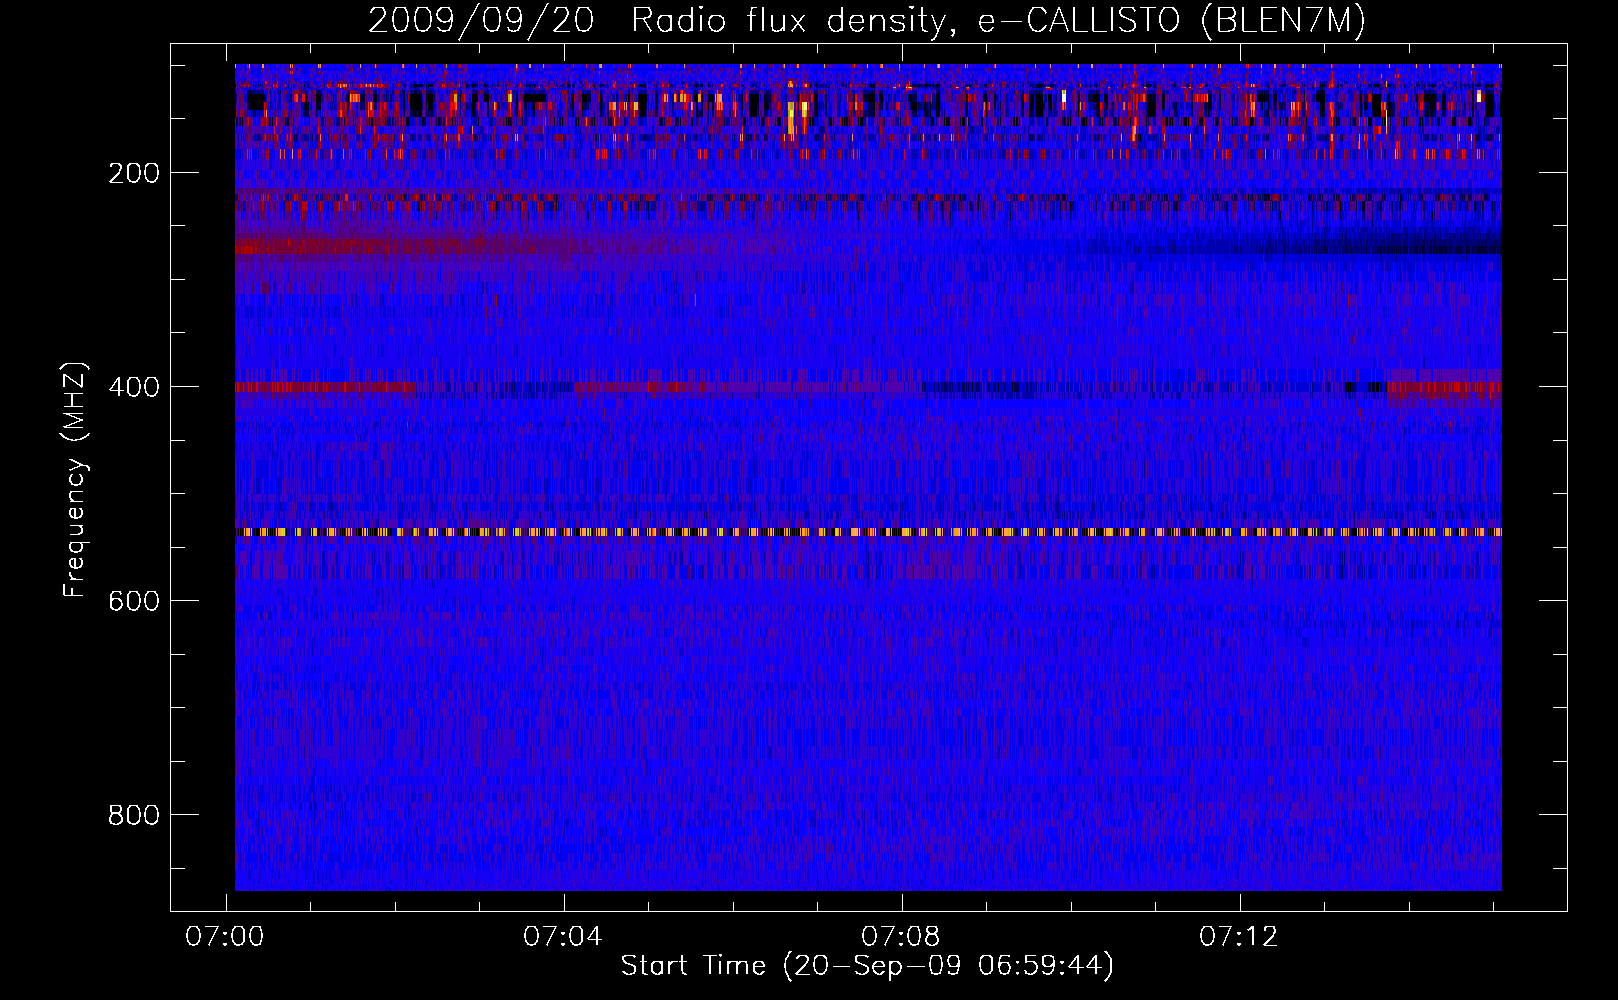This screenshot has width=1618, height=1000.
Task: Click the 07:00 time tick label
Action: tap(226, 936)
